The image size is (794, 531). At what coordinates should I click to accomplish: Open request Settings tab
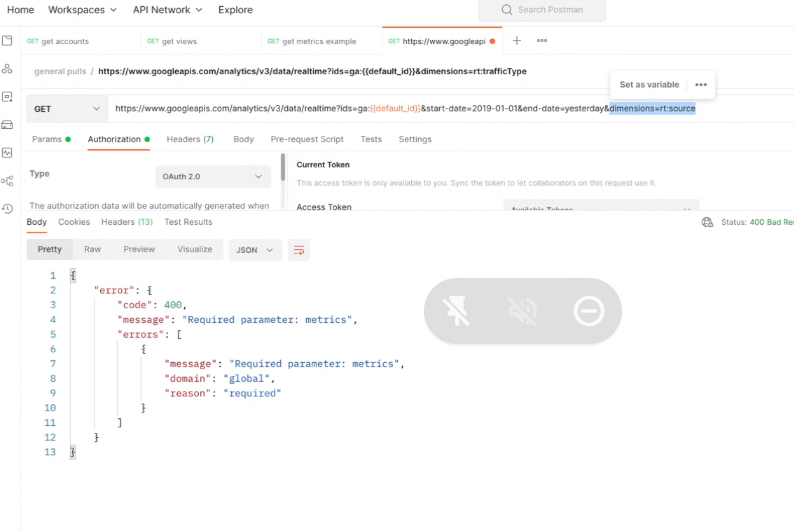(x=415, y=139)
